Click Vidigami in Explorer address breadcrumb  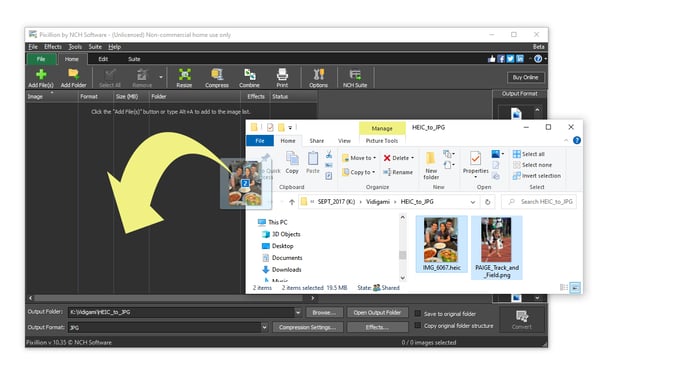coord(378,202)
